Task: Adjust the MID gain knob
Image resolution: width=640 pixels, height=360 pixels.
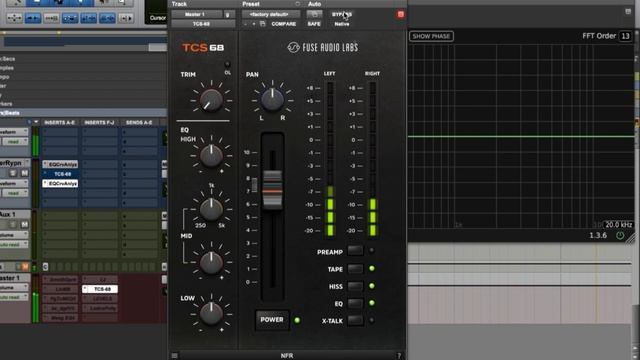Action: [211, 262]
